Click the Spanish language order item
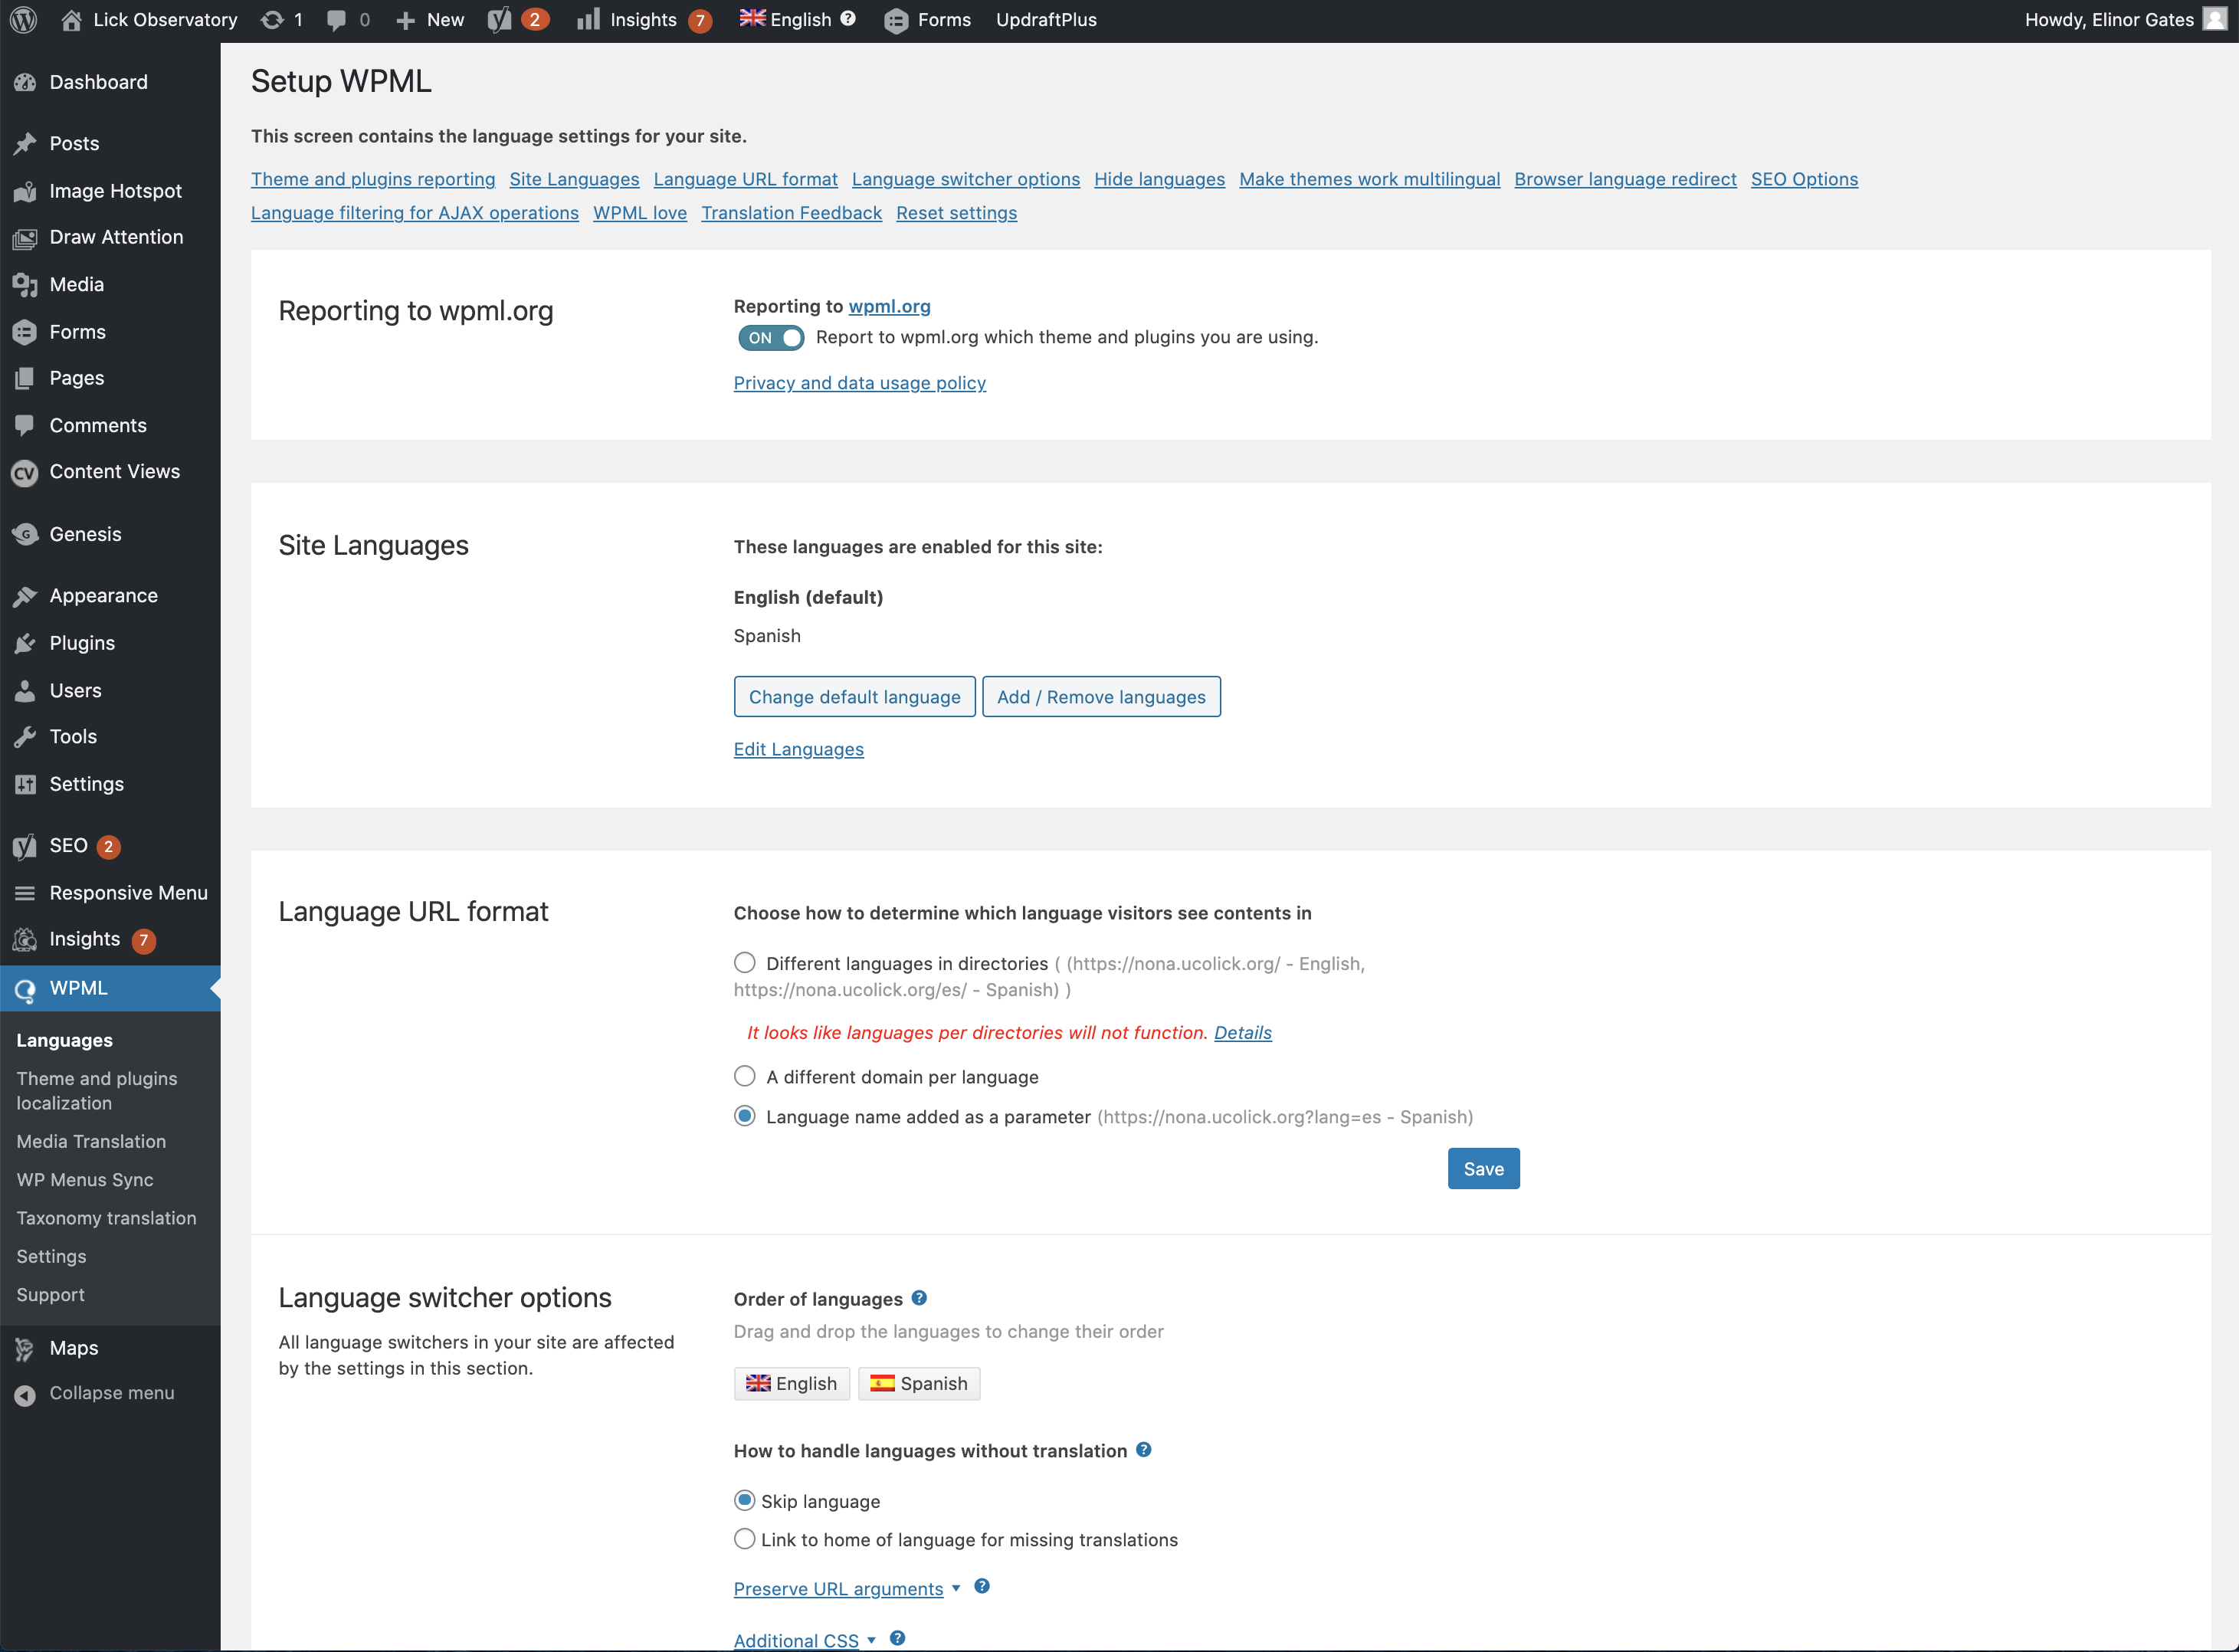This screenshot has height=1652, width=2239. pyautogui.click(x=919, y=1384)
